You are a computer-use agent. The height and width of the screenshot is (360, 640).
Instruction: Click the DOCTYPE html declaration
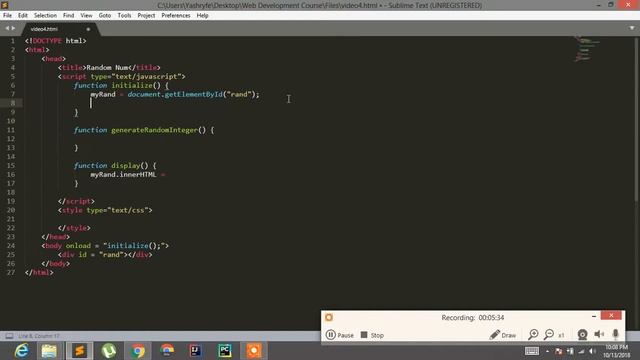(x=56, y=41)
